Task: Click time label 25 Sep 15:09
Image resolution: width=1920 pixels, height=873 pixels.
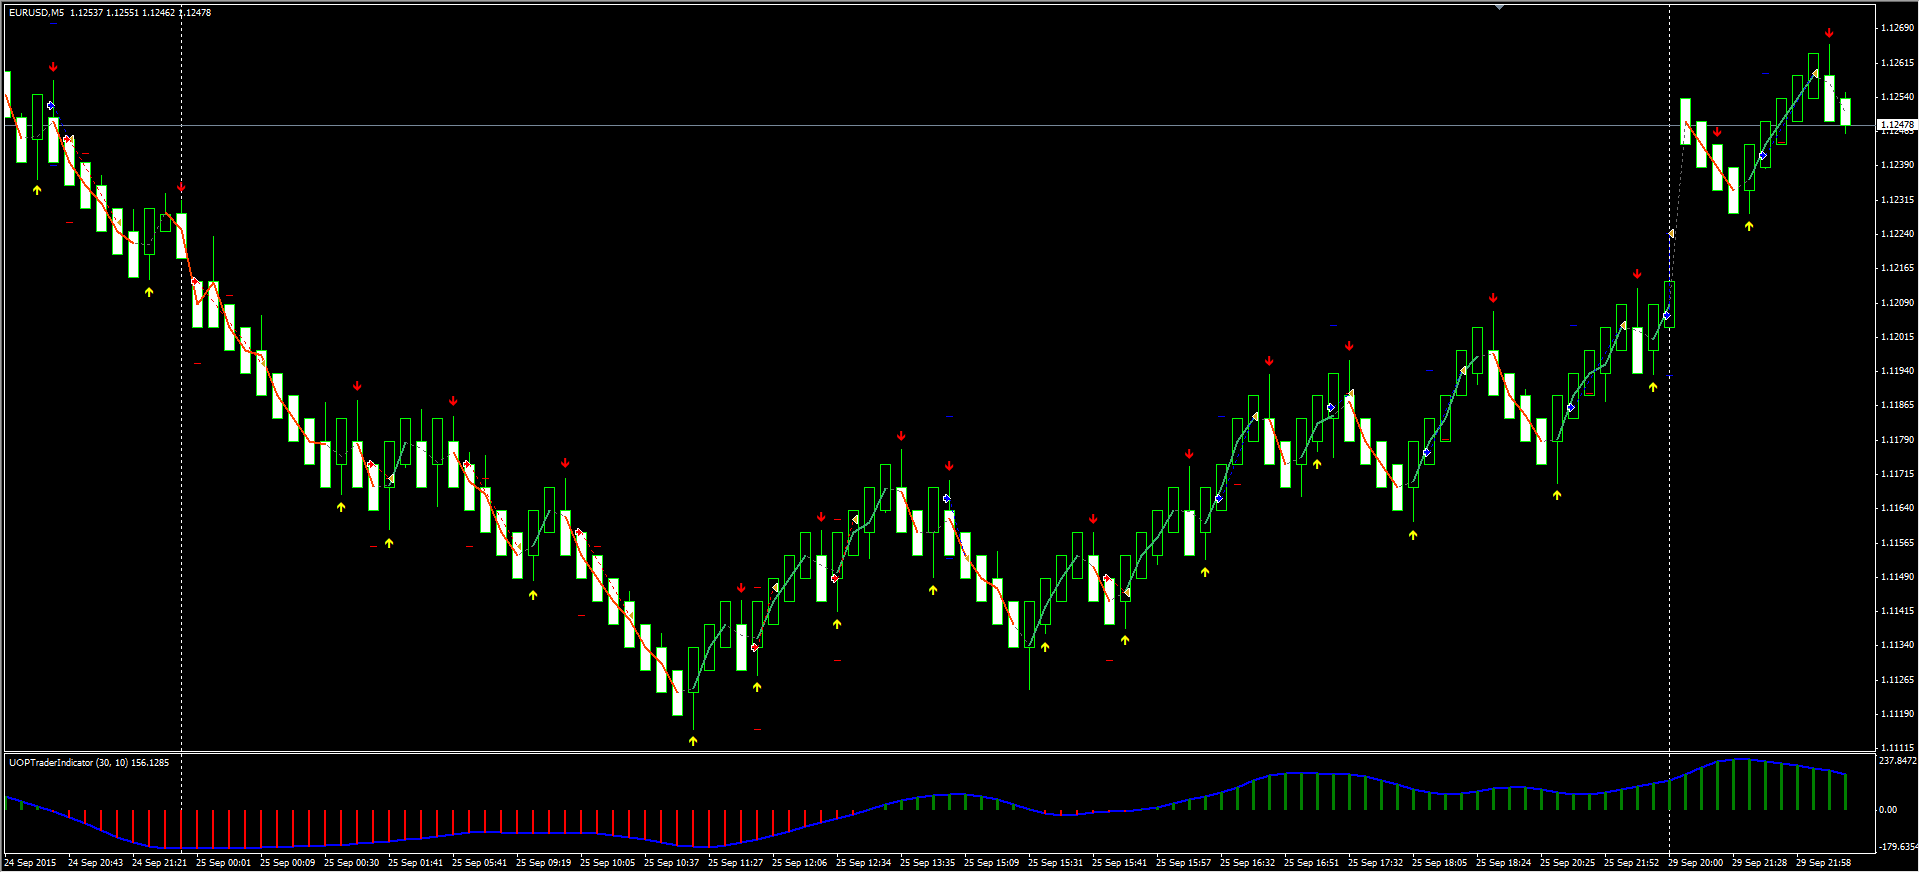Action: [x=991, y=862]
